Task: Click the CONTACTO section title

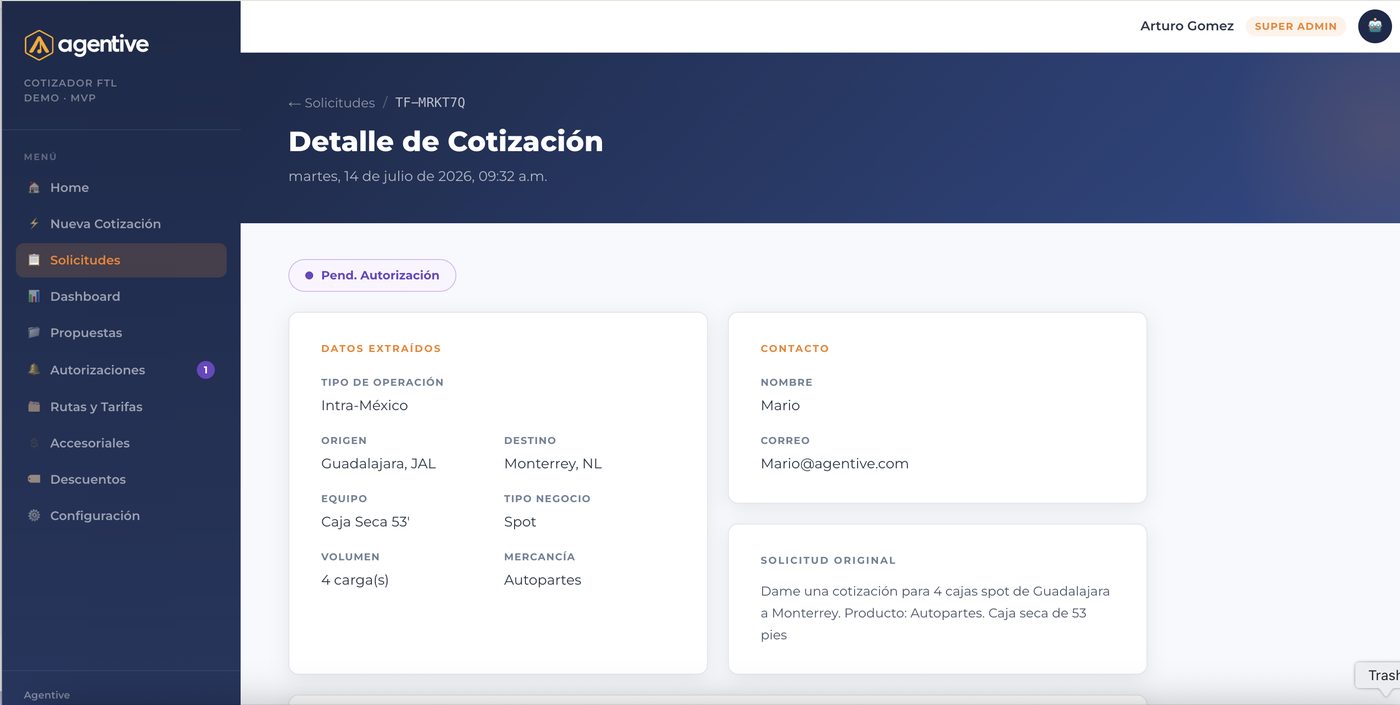Action: click(795, 349)
